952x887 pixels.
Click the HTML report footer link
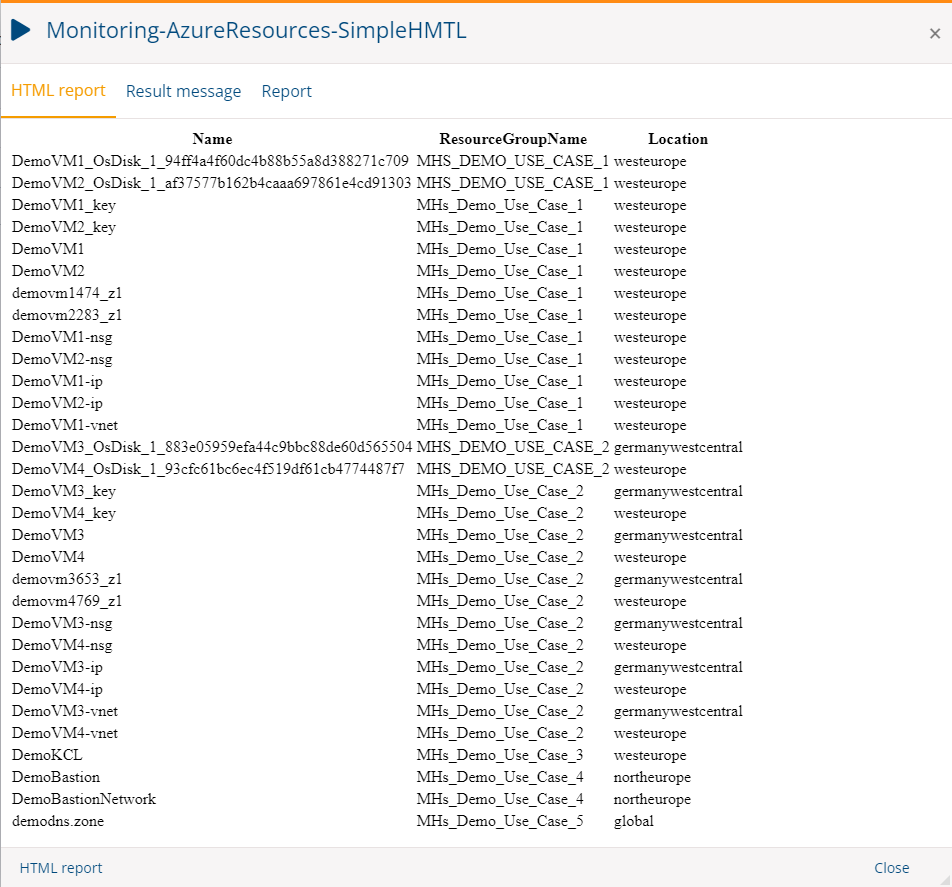click(61, 868)
